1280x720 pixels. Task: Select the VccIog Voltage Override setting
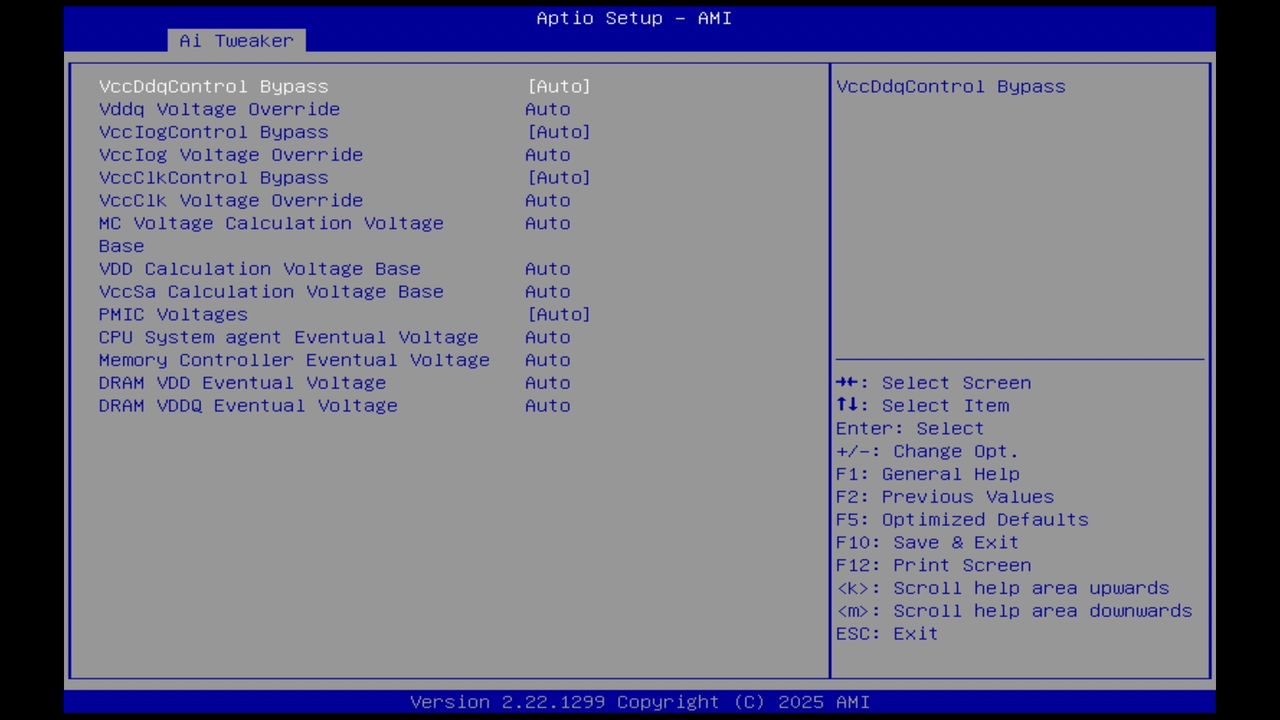tap(231, 155)
